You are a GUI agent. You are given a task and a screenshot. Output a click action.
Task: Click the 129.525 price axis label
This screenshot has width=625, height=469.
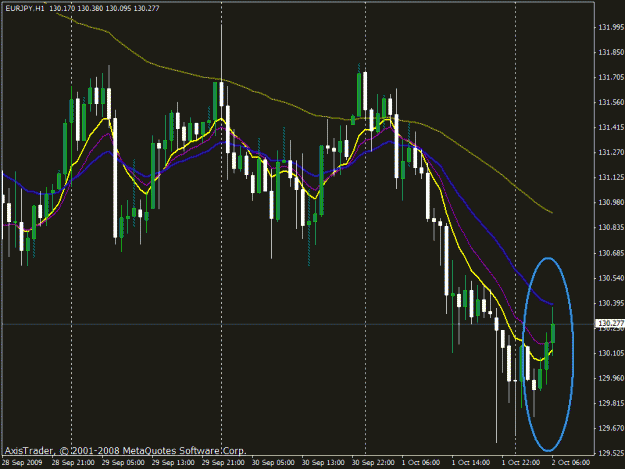click(611, 453)
